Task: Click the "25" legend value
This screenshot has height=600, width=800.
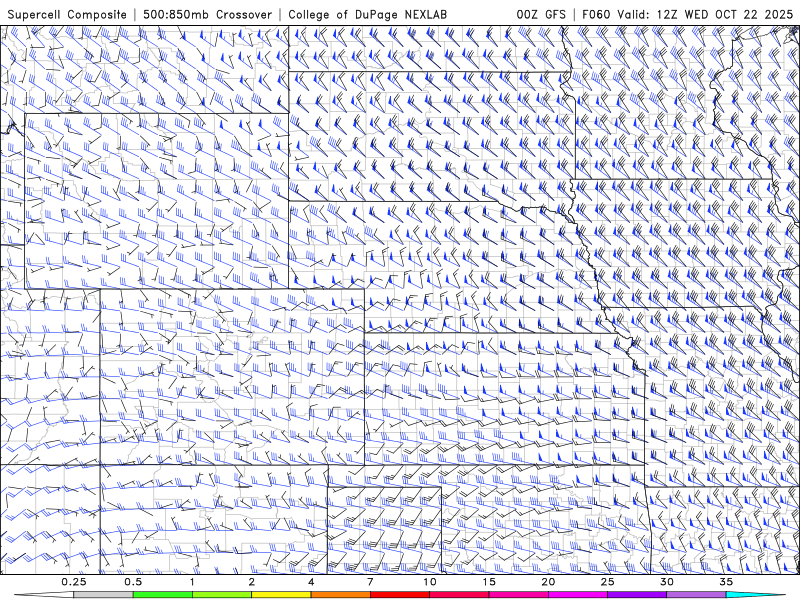Action: 607,582
